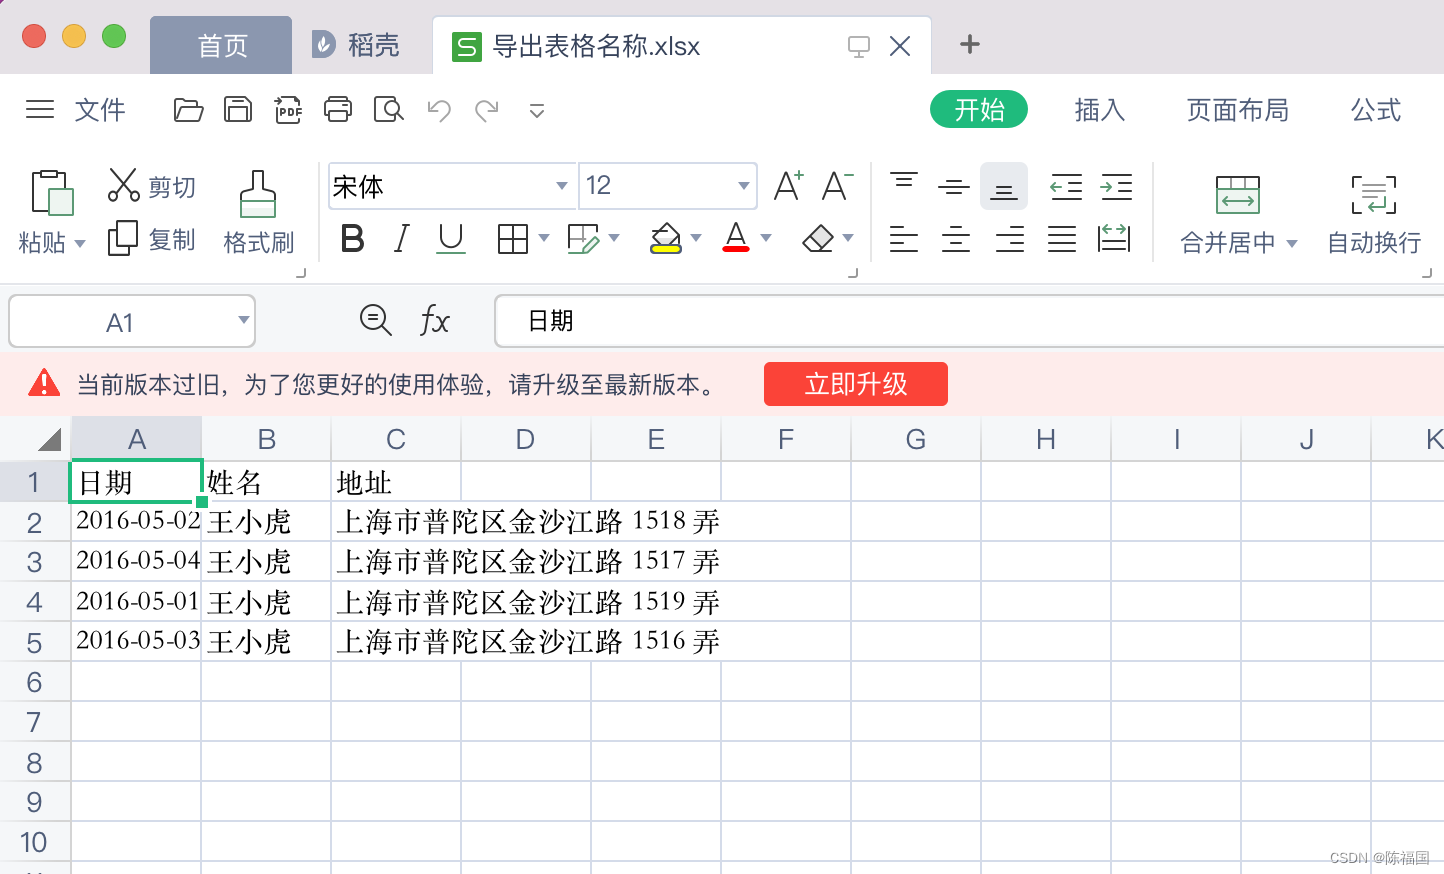Justify text alignment
Screen dimensions: 1444x874
pos(1062,239)
